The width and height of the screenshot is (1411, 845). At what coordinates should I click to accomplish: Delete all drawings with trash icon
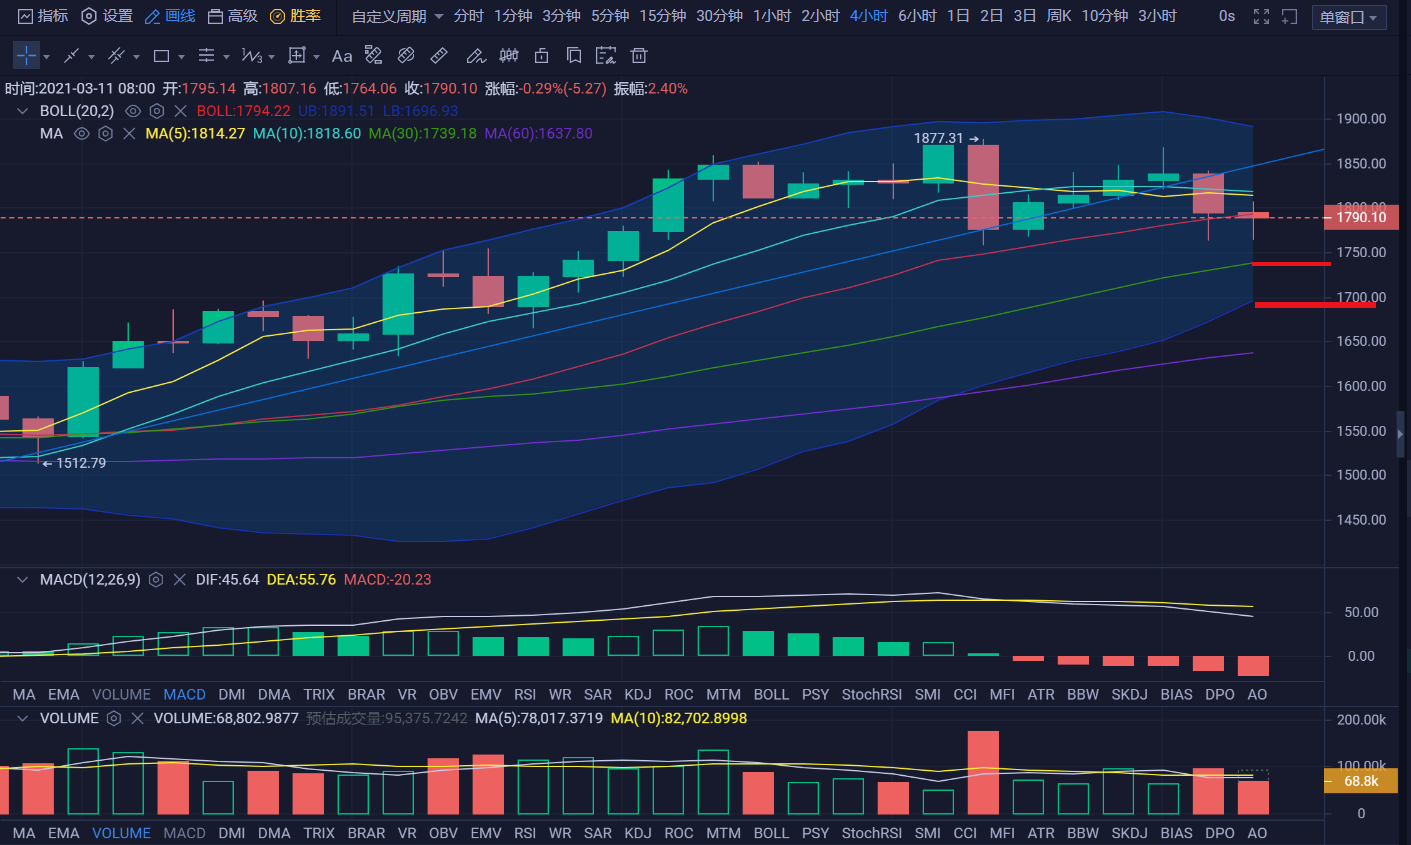point(639,56)
